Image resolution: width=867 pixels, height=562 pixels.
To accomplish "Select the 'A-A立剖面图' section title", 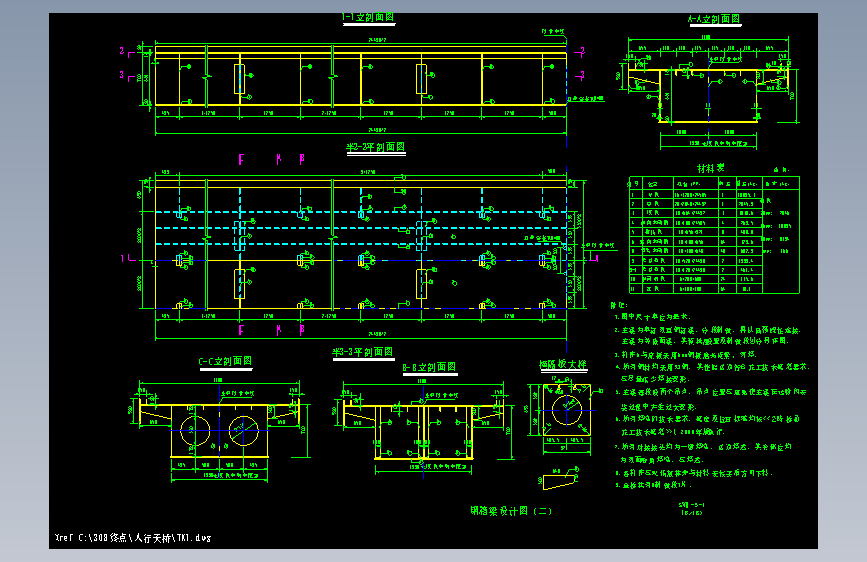I will (x=714, y=19).
